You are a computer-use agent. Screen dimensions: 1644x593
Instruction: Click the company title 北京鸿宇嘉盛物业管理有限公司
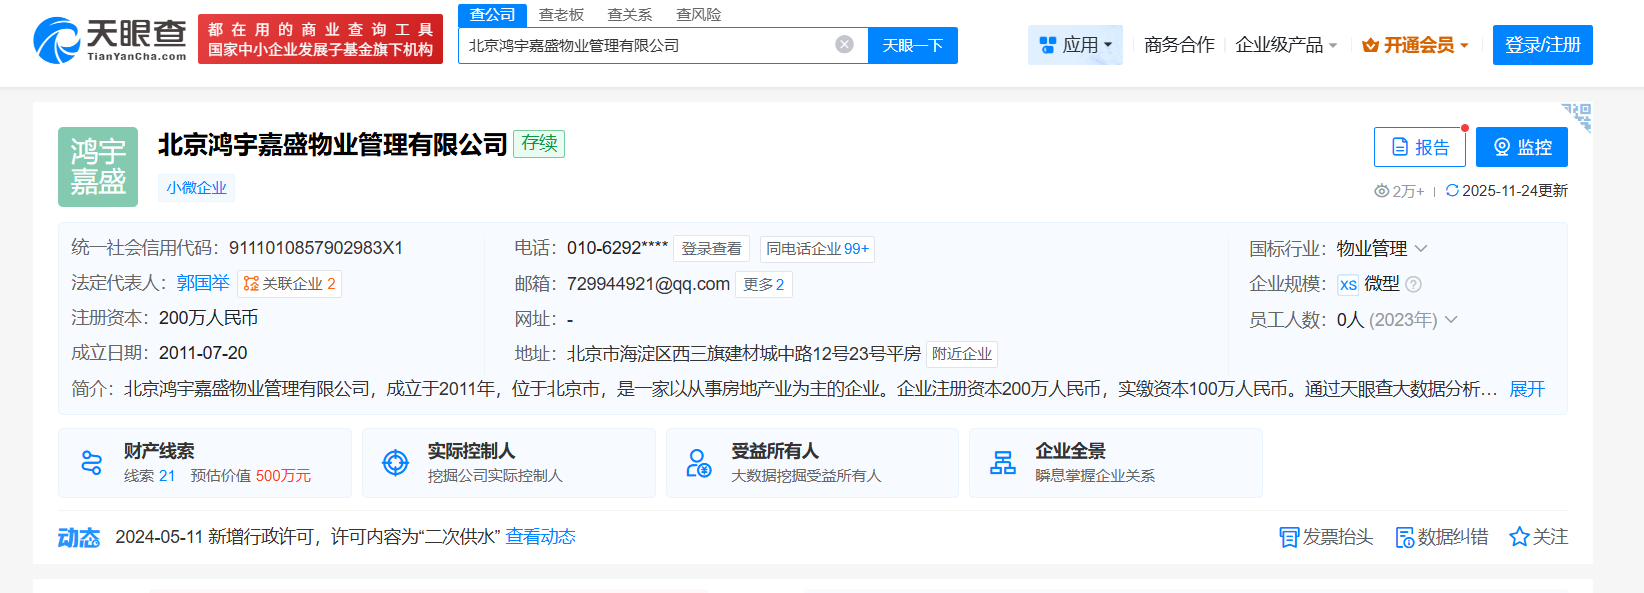point(333,145)
